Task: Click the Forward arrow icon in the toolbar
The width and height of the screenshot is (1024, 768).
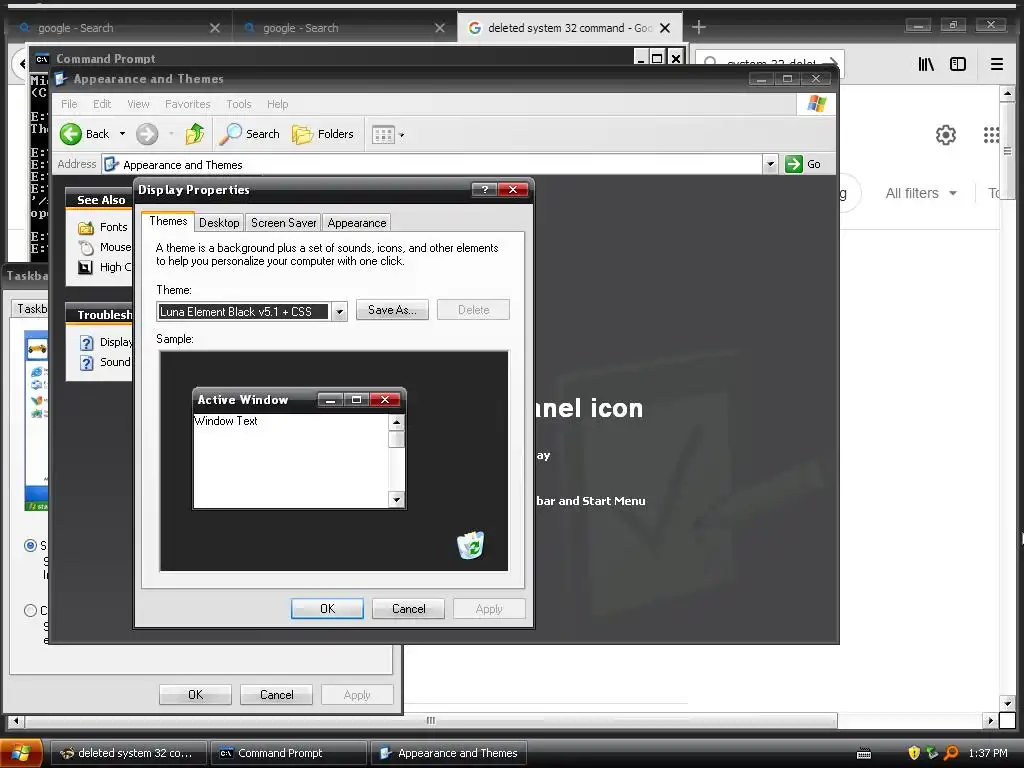Action: (x=147, y=135)
